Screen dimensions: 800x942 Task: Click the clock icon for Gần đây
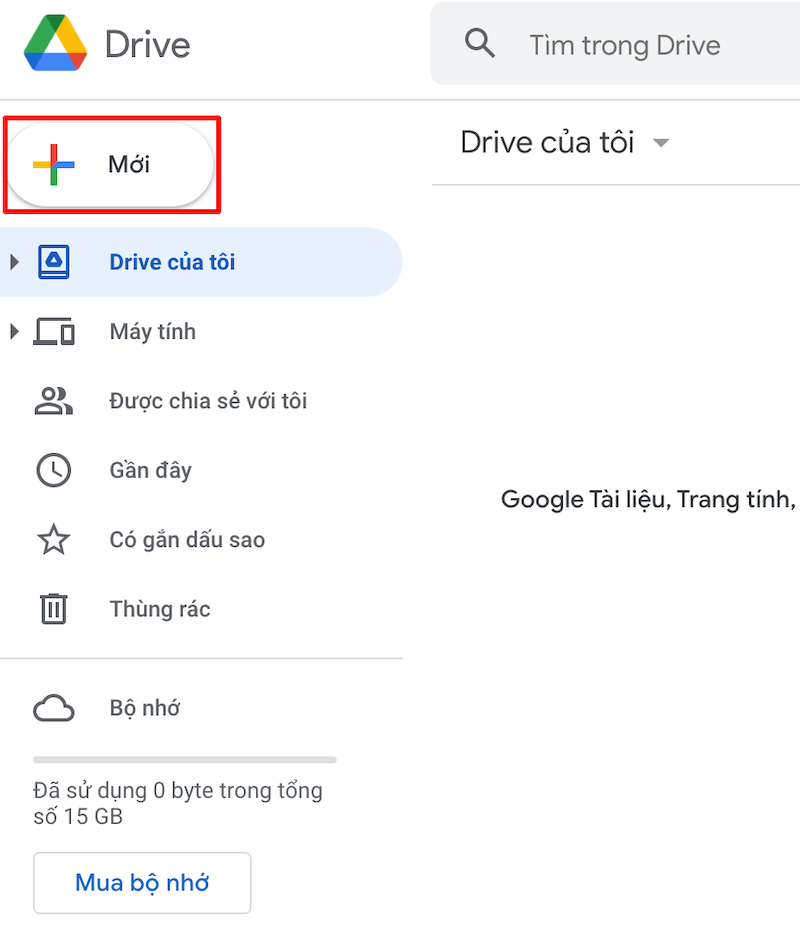click(x=52, y=470)
